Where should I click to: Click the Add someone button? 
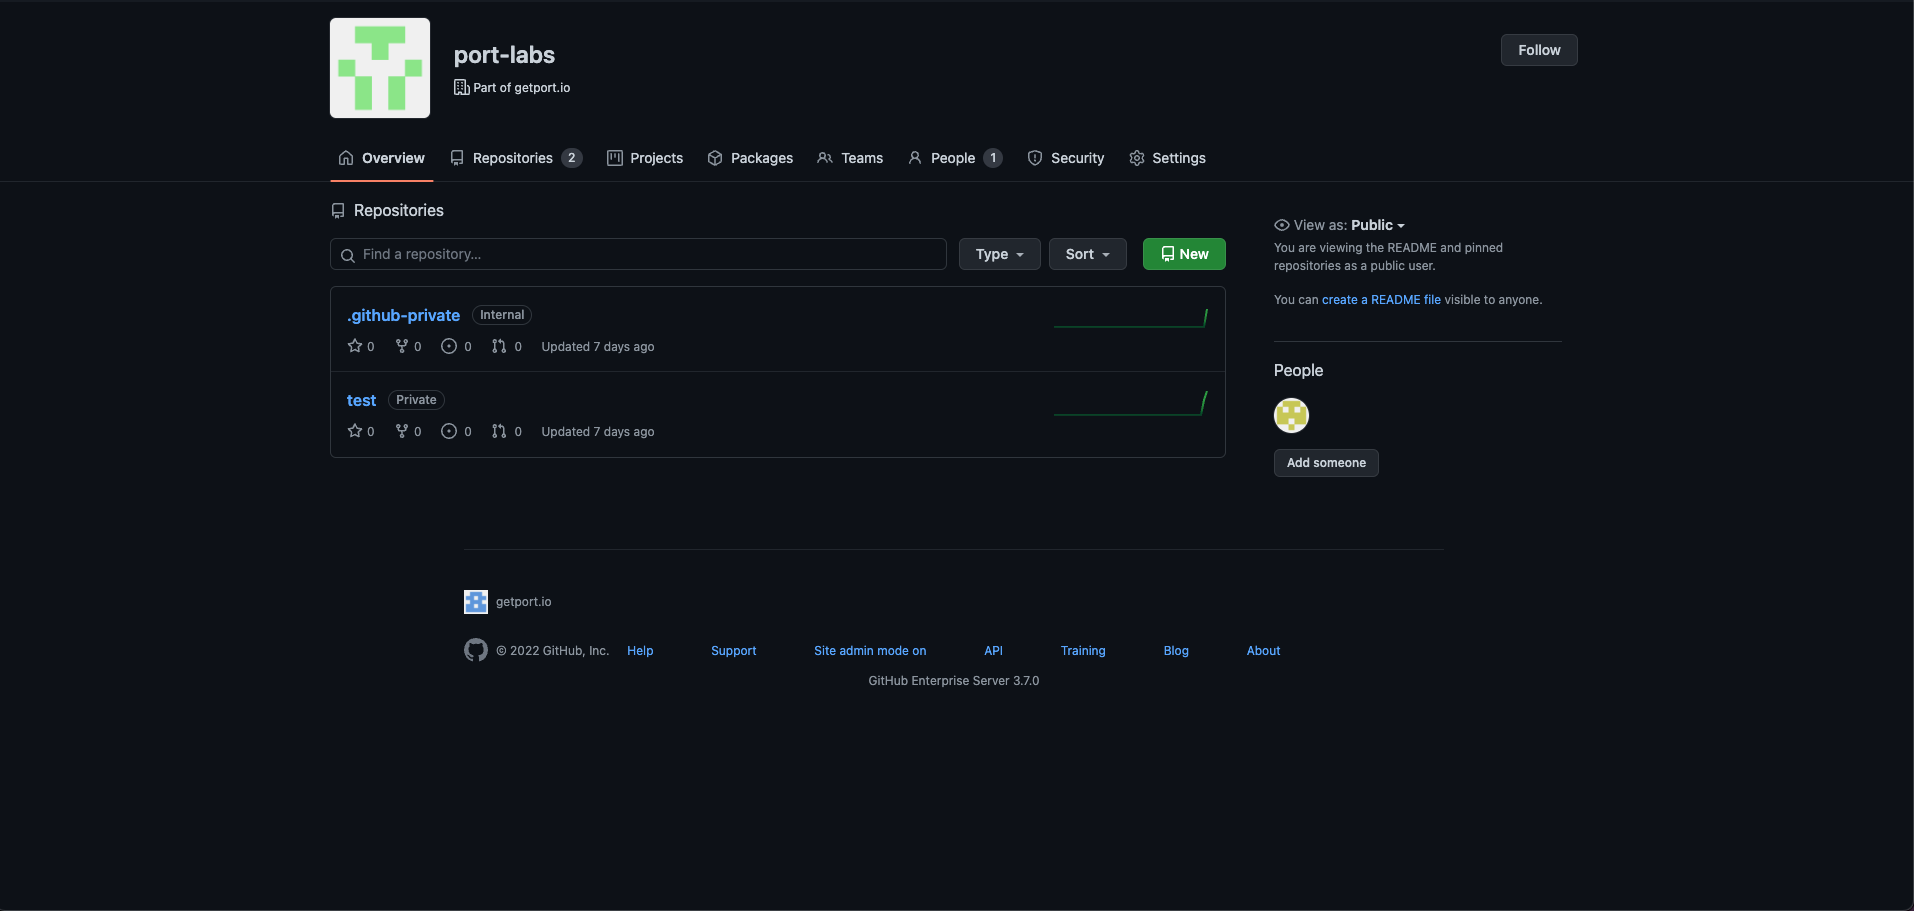tap(1326, 463)
